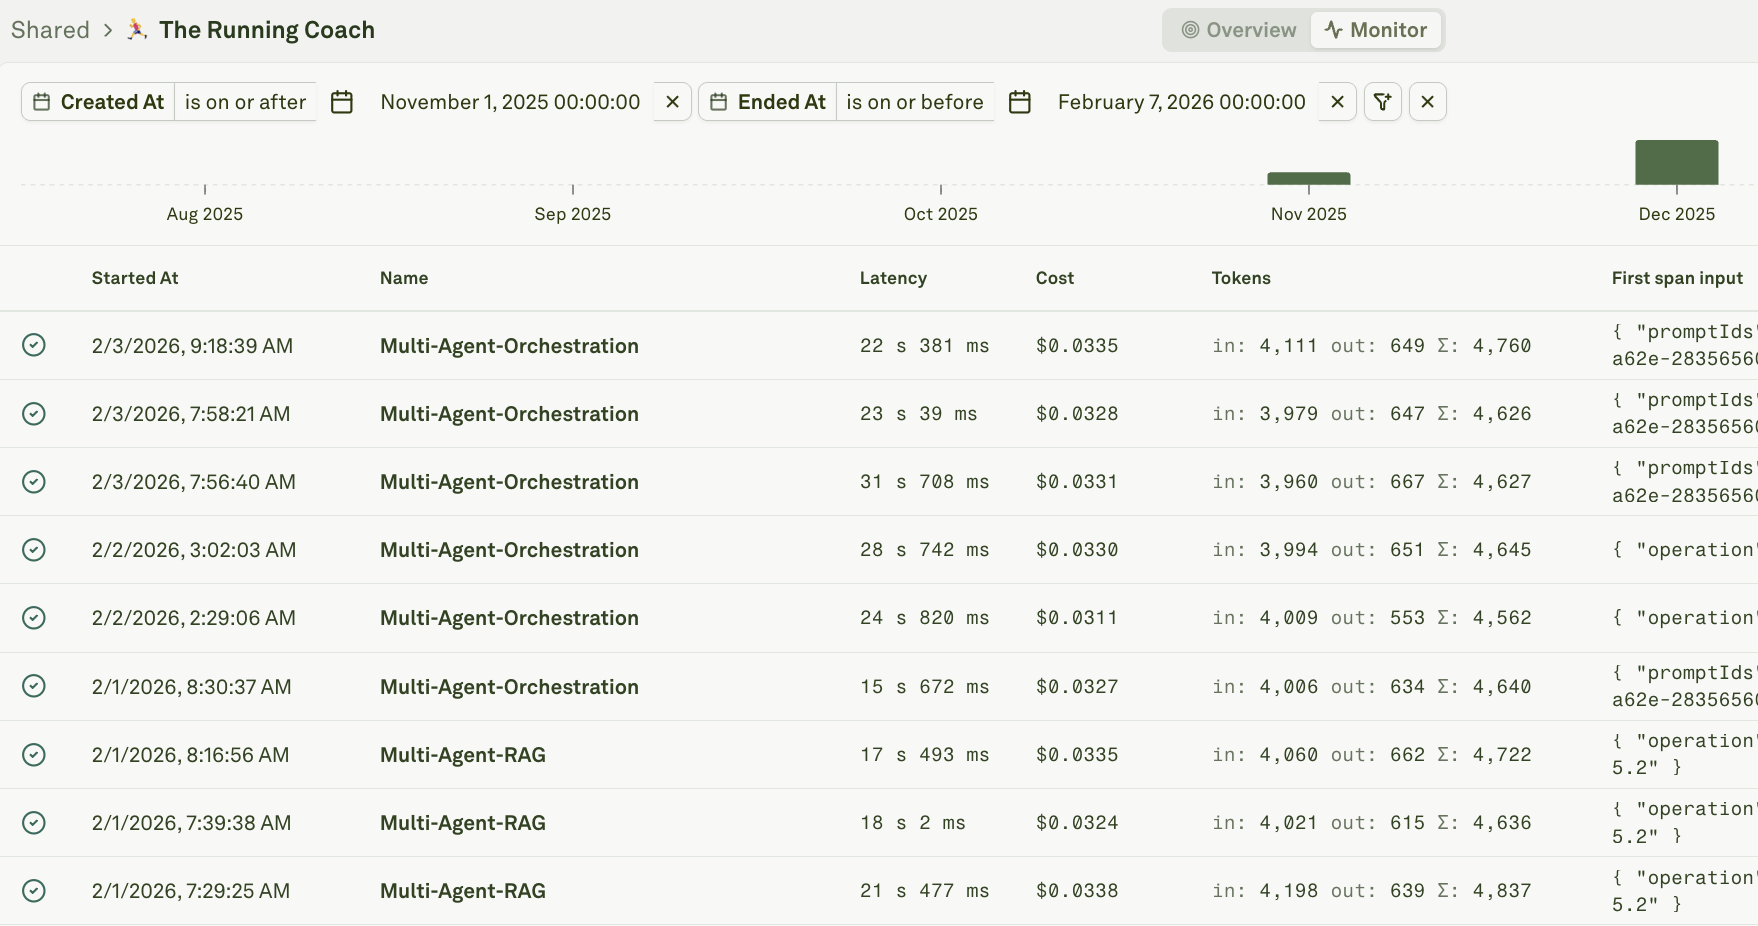Open the 'is on or before' operator dropdown

[914, 101]
